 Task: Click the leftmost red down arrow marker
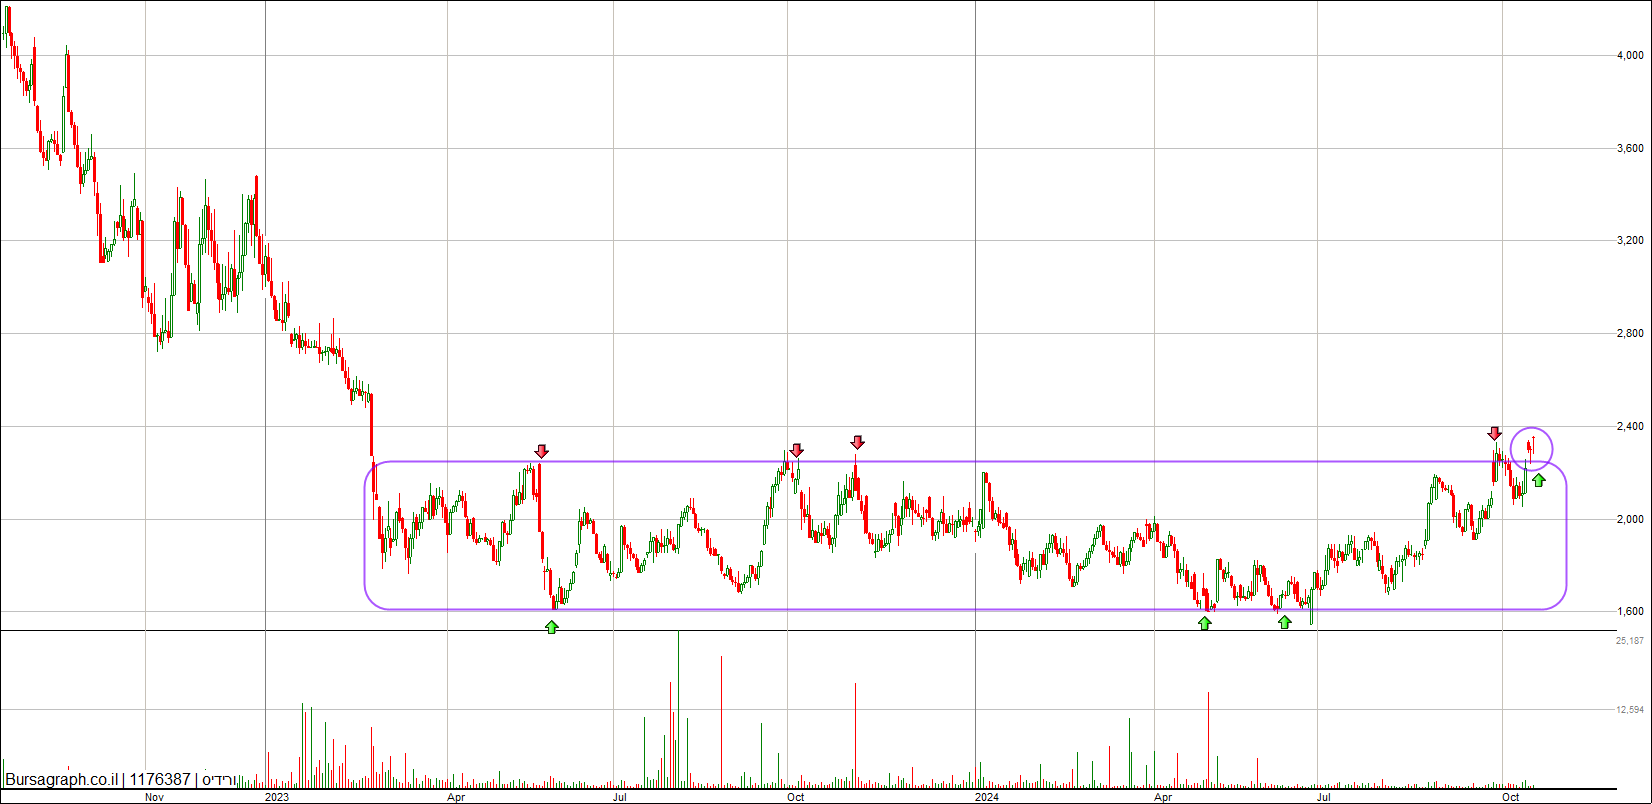[541, 451]
